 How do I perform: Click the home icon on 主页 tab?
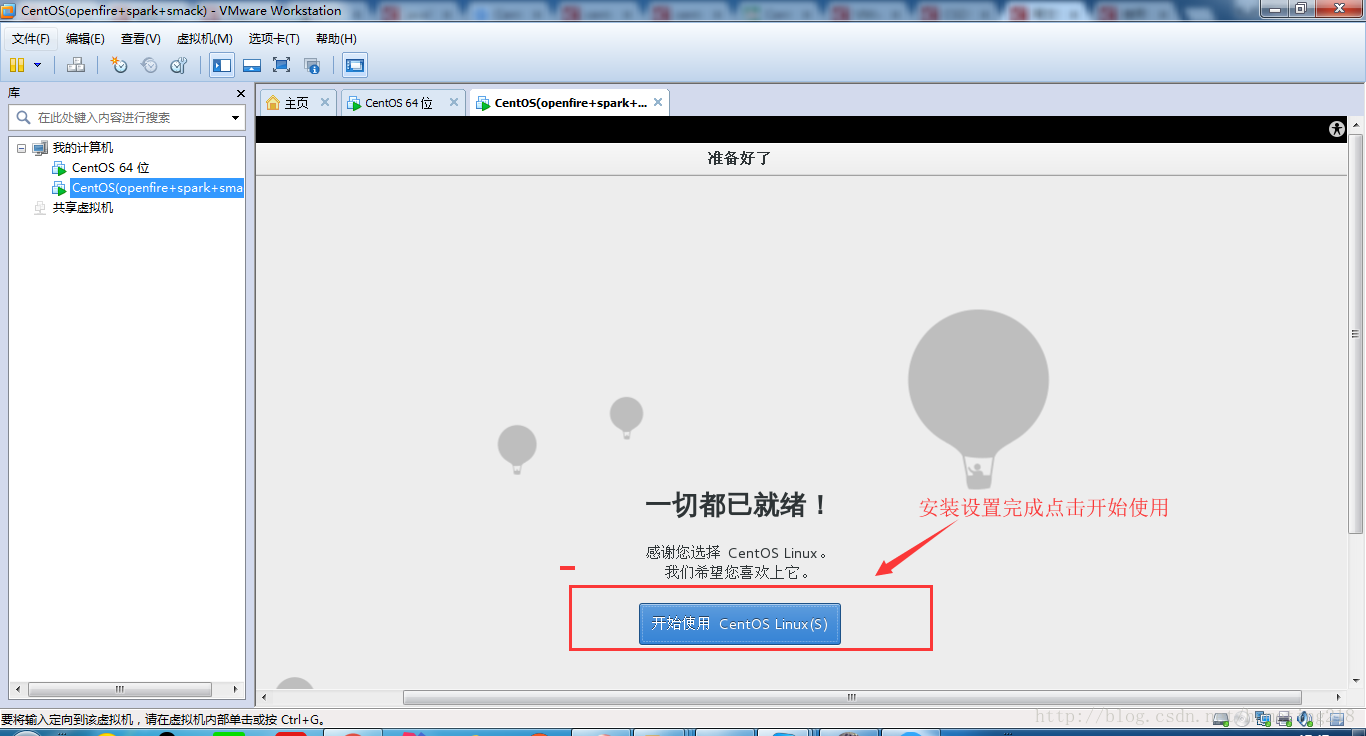click(273, 103)
